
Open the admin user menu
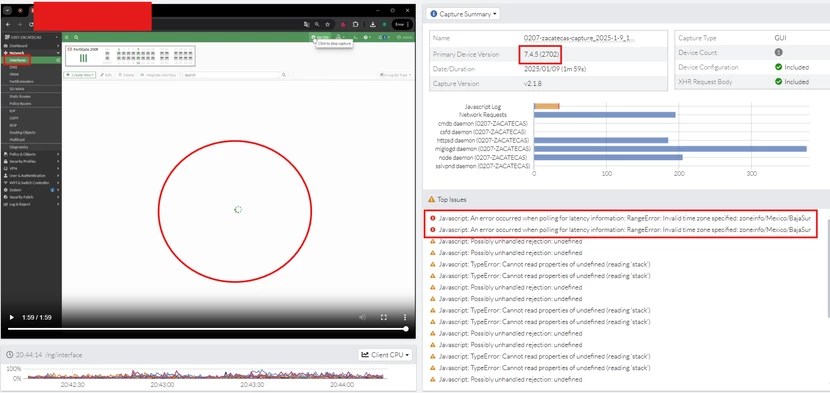(x=405, y=38)
